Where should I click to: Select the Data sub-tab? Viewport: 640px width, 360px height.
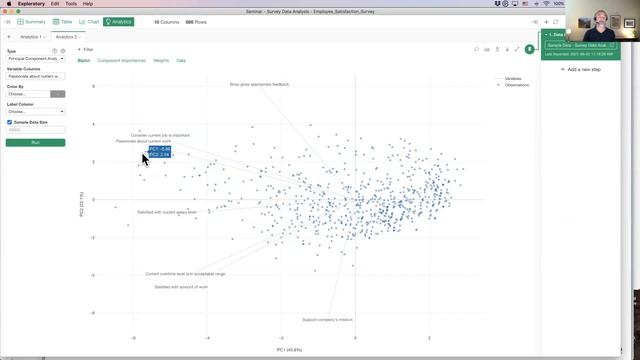coord(181,60)
